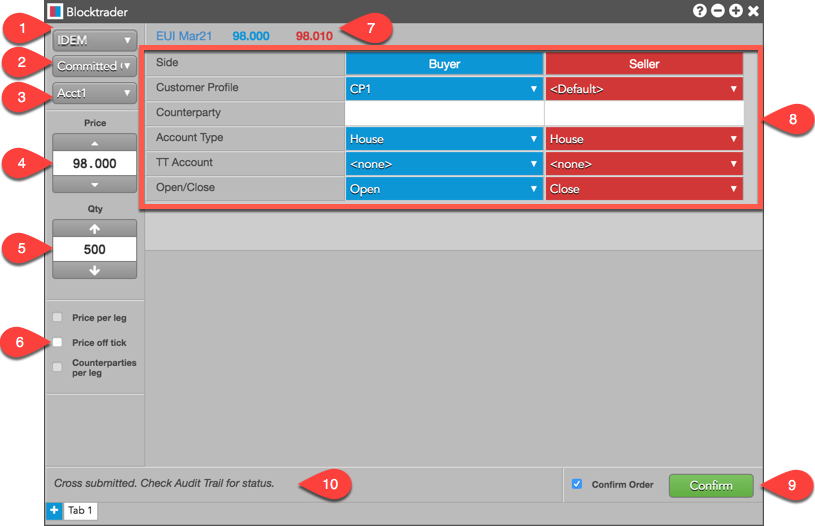Increase quantity with the up arrow
Screen dimensions: 815x526
click(94, 229)
